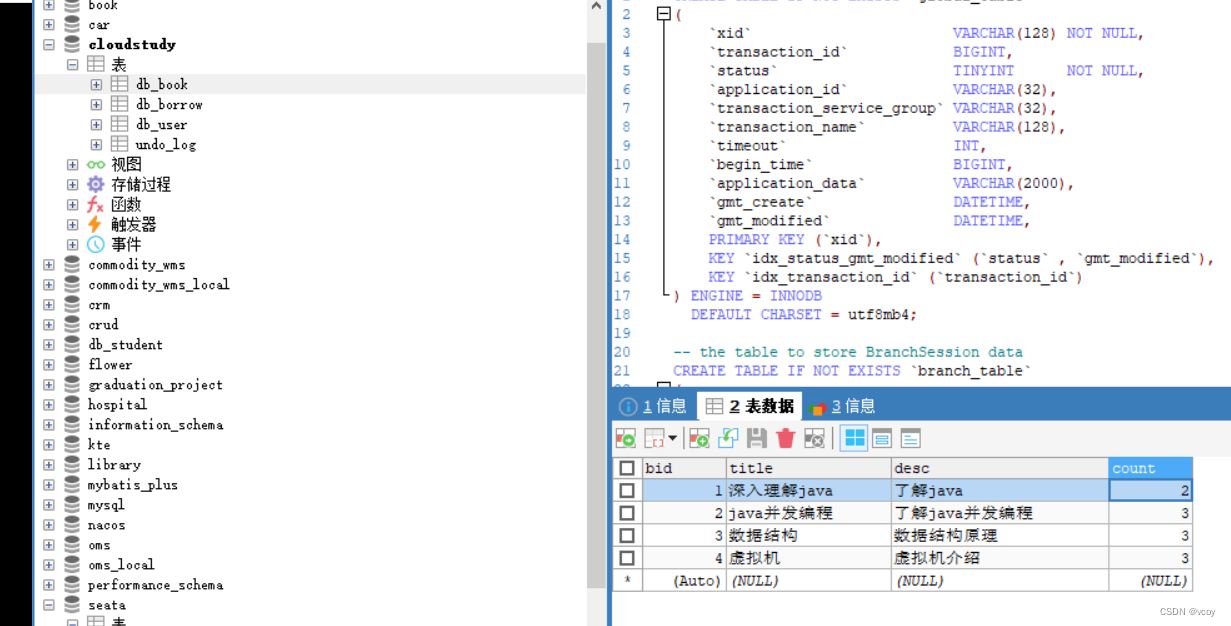Screen dimensions: 1231x626
Task: Click the flower database cylinder icon
Action: [71, 364]
